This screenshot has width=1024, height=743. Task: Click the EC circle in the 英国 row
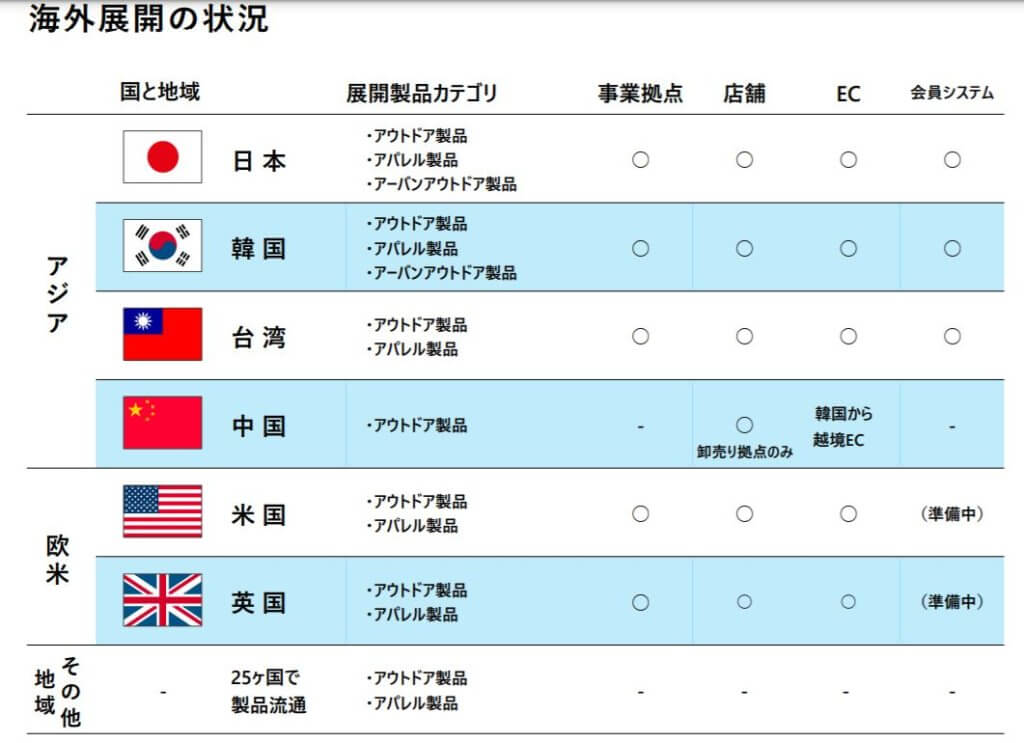848,602
